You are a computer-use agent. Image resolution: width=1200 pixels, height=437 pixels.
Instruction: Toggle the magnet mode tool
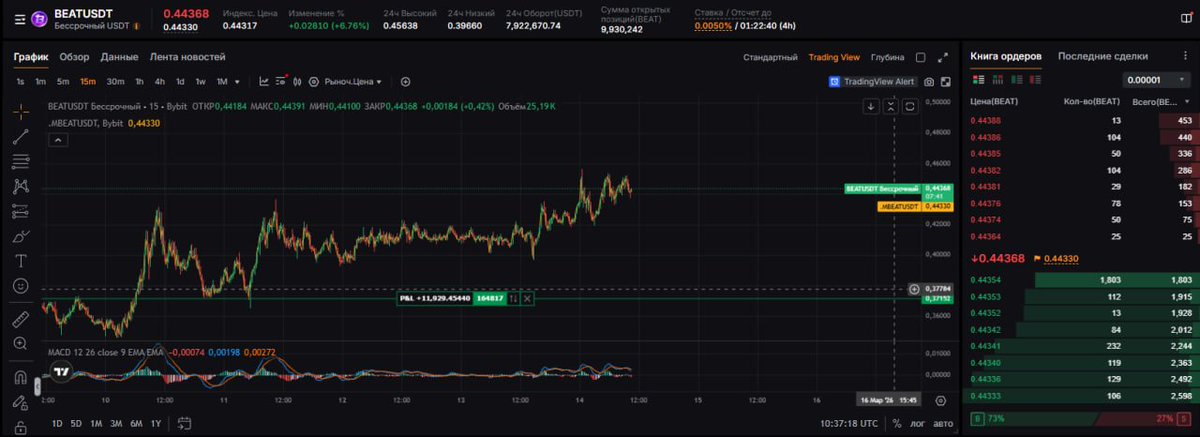point(20,377)
